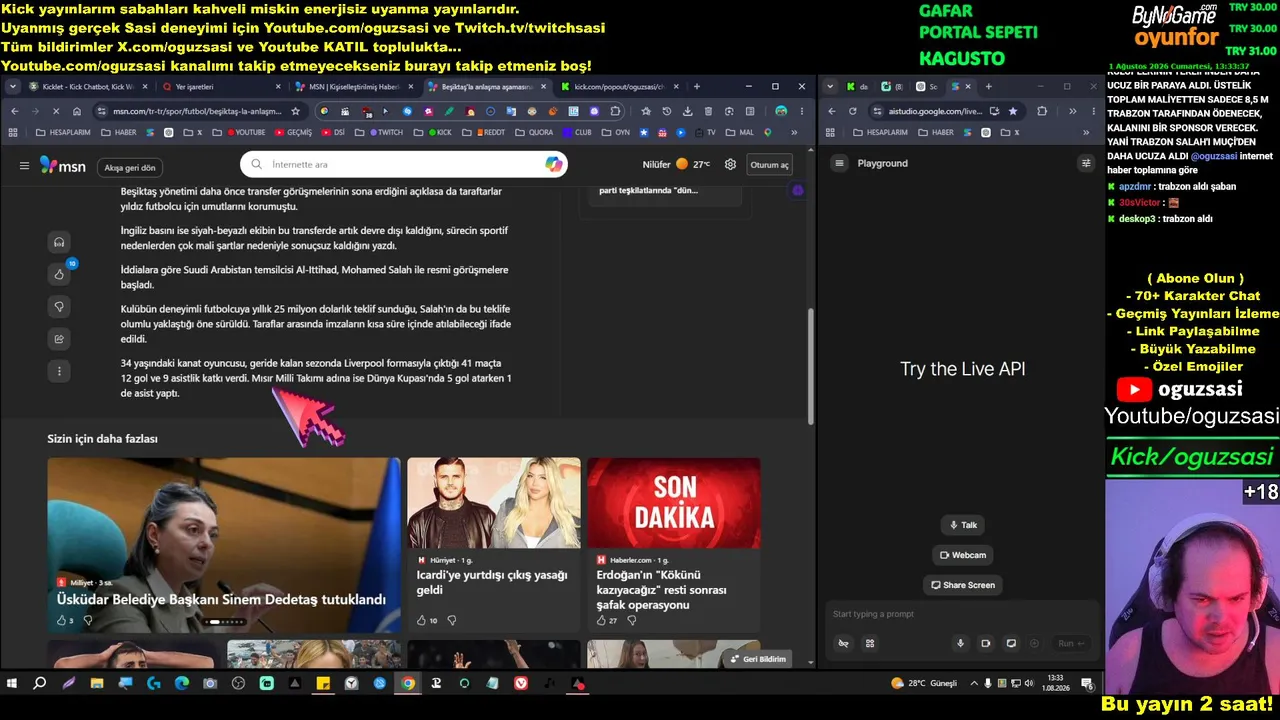Click Share Screen in AI Studio
Screen dimensions: 1280x720
click(962, 585)
